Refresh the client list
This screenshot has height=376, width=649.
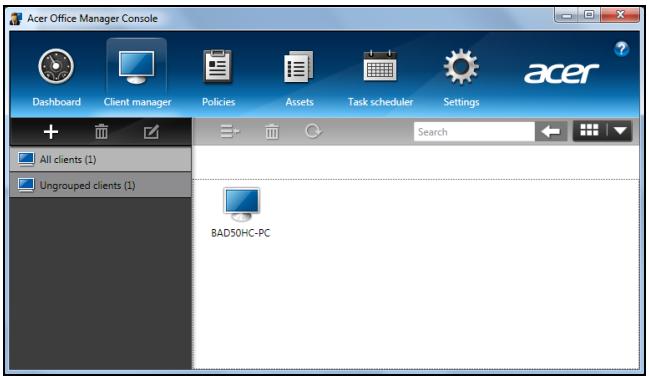pyautogui.click(x=313, y=132)
